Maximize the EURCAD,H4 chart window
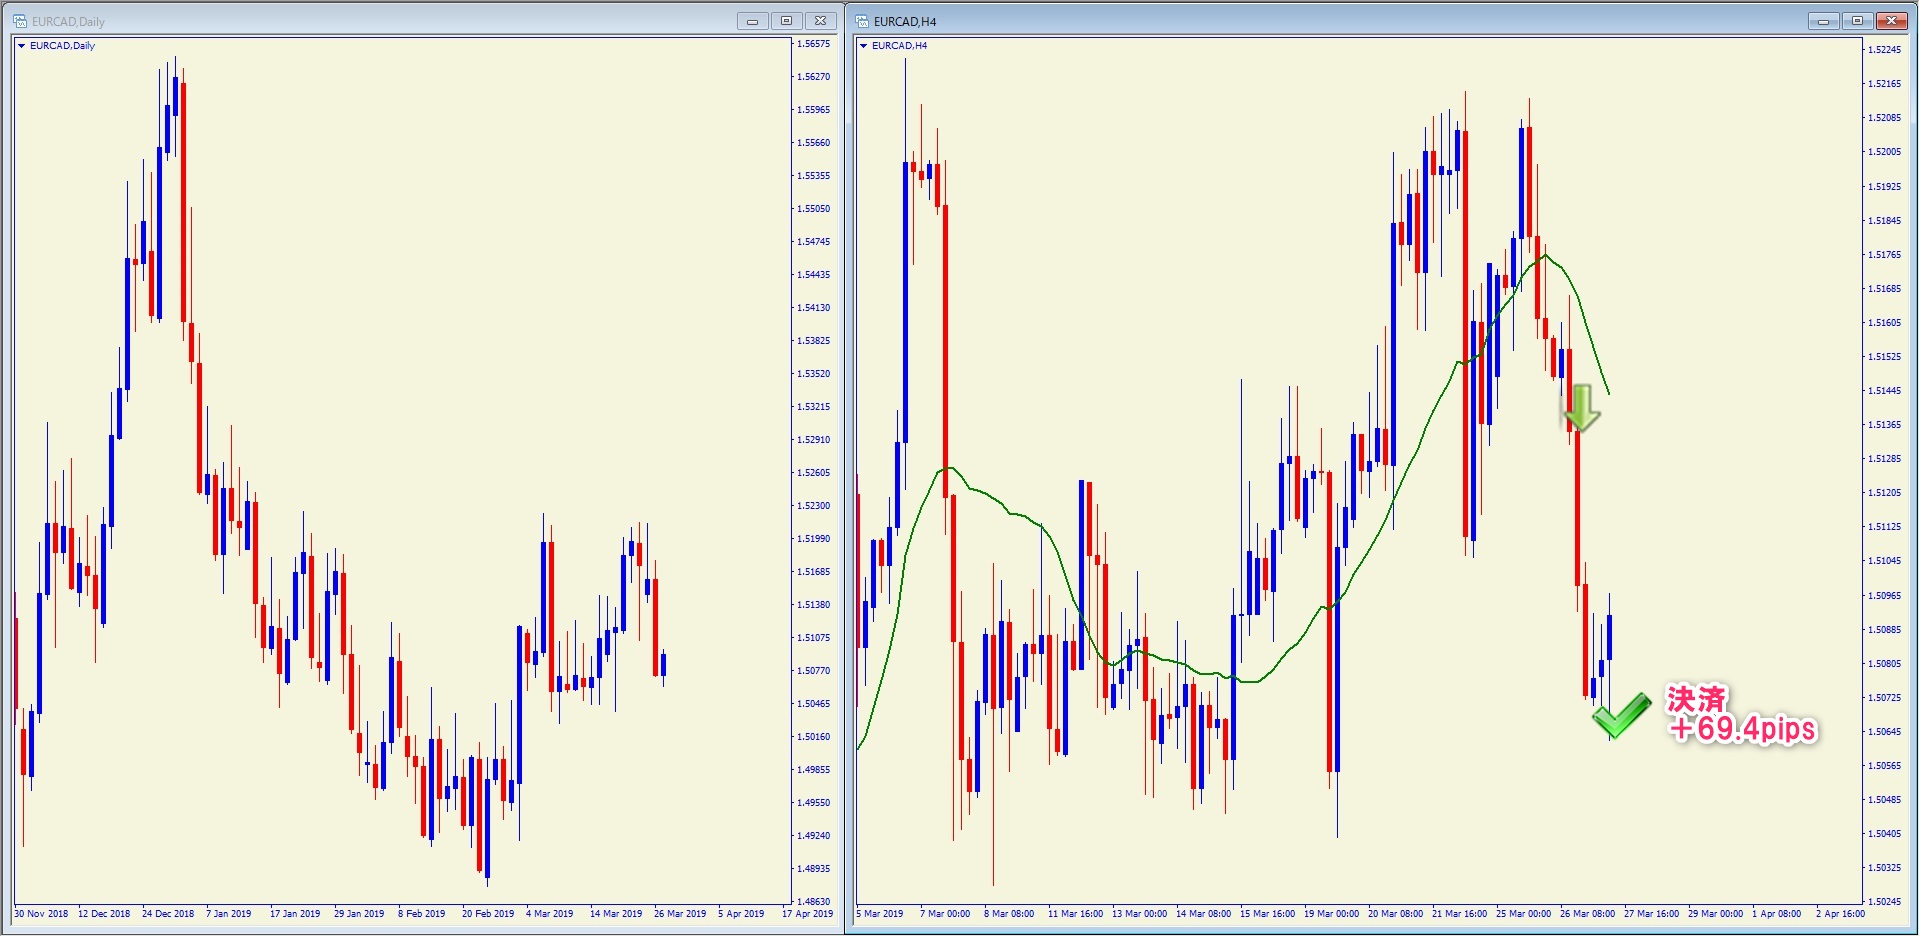 coord(1857,21)
